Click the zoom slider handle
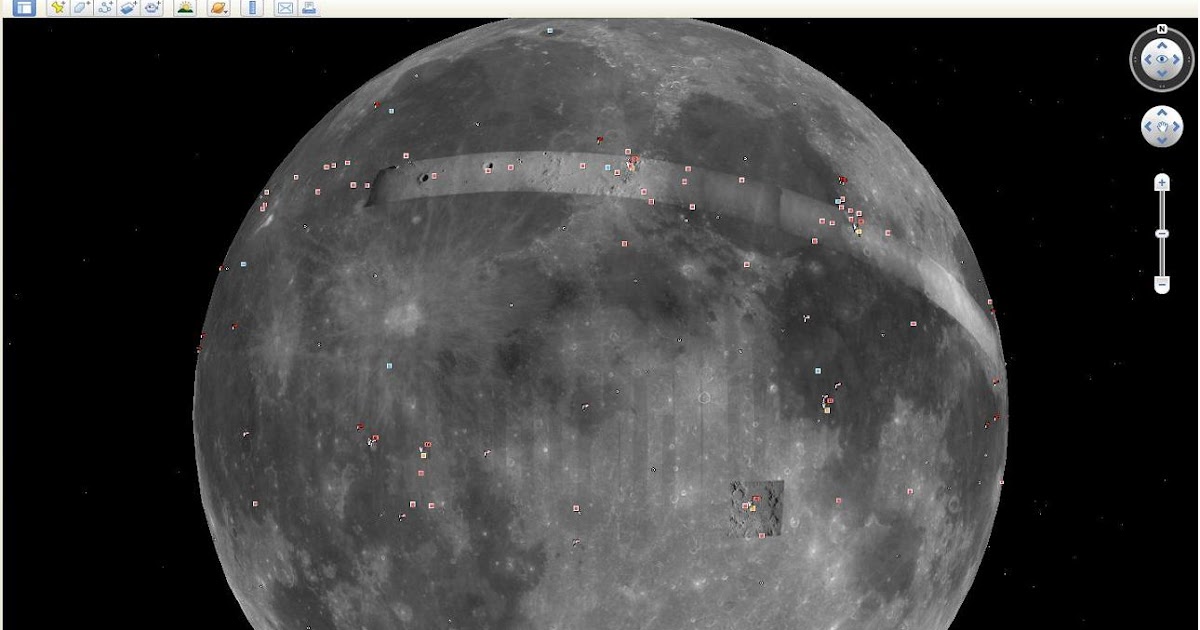Screen dimensions: 1200x630 1162,233
